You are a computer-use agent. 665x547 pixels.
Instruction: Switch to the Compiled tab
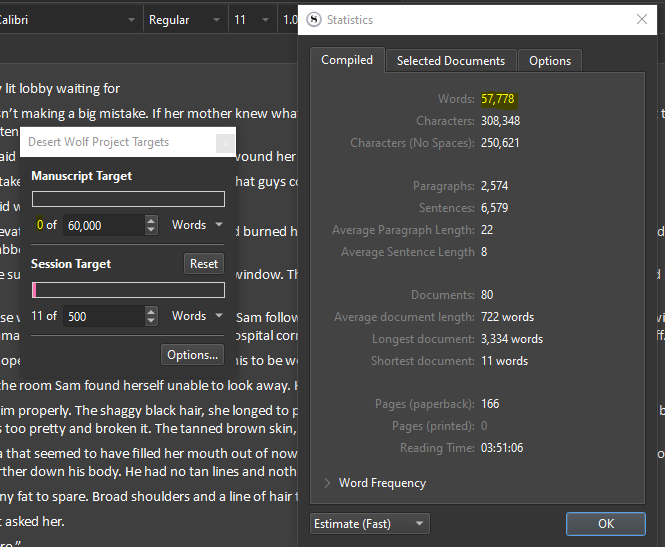[347, 60]
